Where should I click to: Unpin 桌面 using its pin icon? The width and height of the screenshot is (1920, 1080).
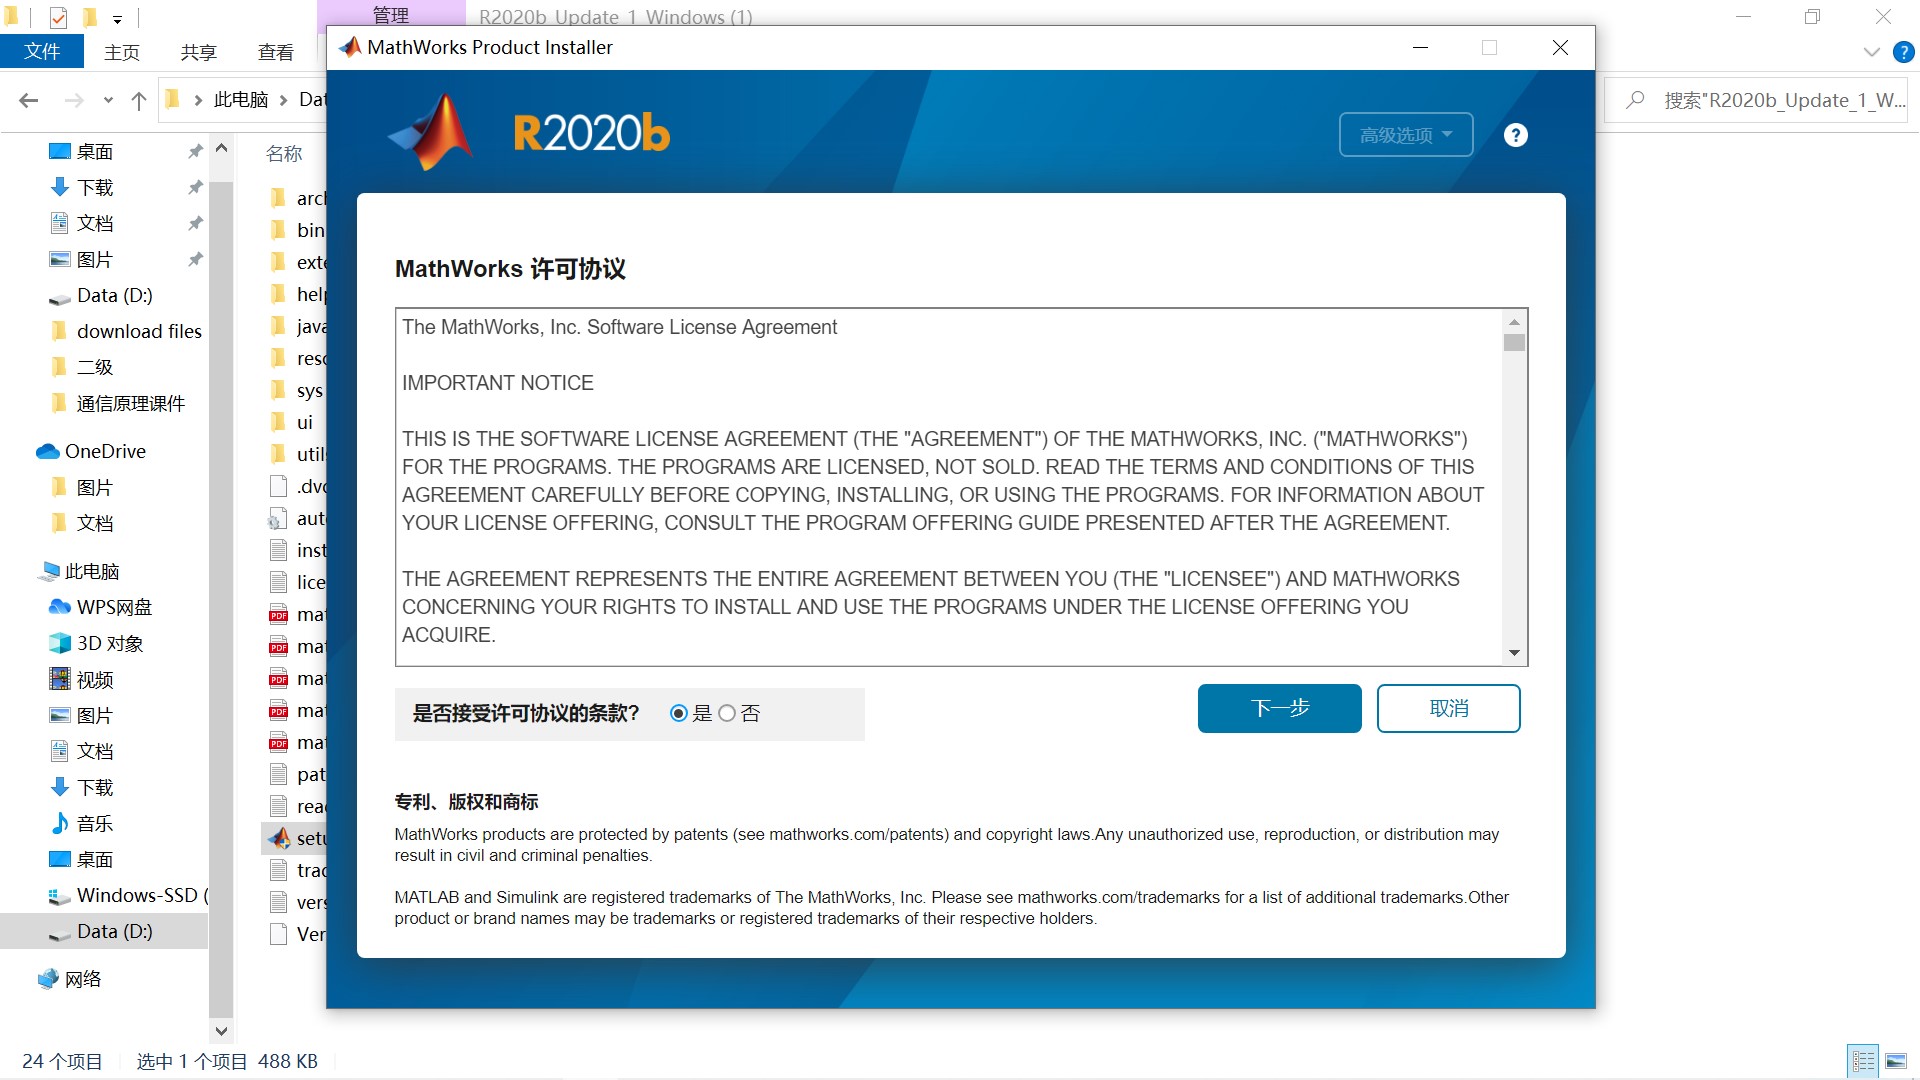tap(195, 151)
